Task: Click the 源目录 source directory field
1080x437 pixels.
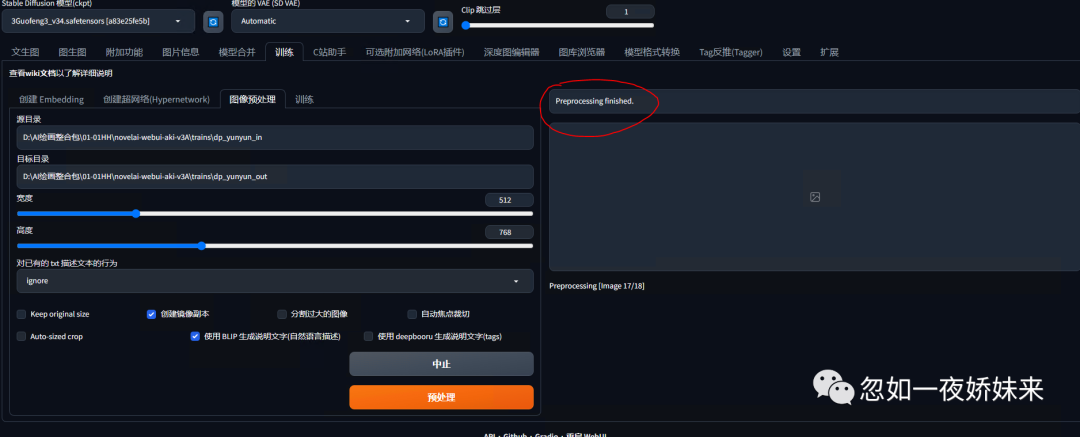Action: click(275, 137)
